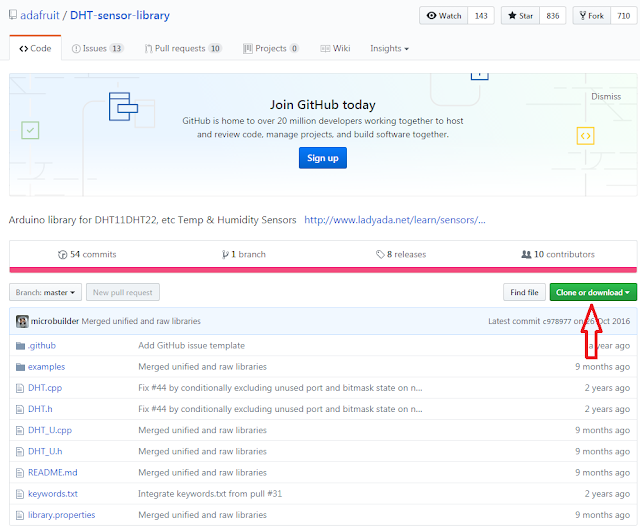The width and height of the screenshot is (640, 532).
Task: Open the ladyada.net sensors link
Action: coord(395,220)
